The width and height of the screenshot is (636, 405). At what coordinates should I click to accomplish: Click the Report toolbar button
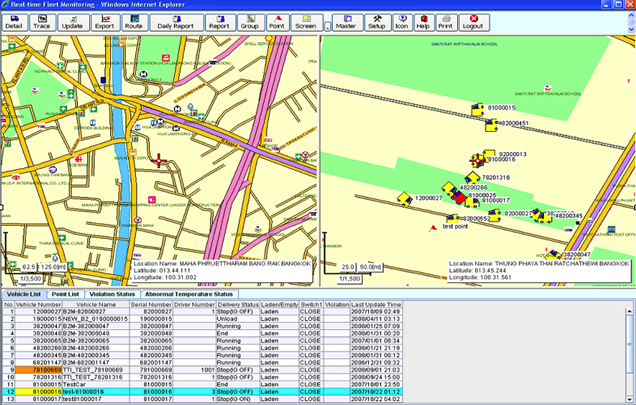pyautogui.click(x=219, y=22)
